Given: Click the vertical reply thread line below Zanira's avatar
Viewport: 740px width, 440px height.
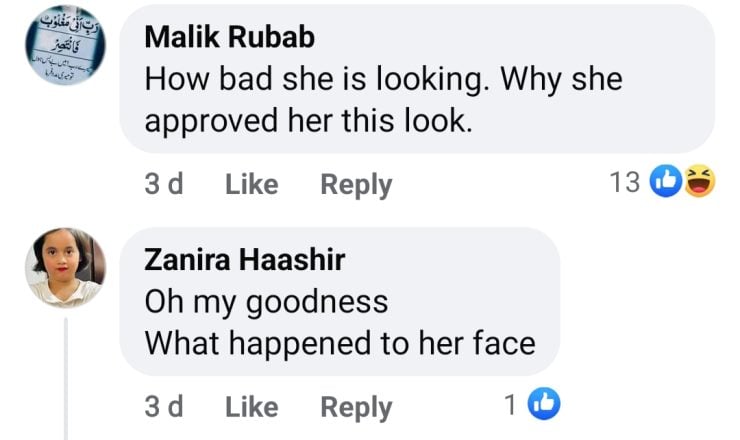Looking at the screenshot, I should [66, 380].
